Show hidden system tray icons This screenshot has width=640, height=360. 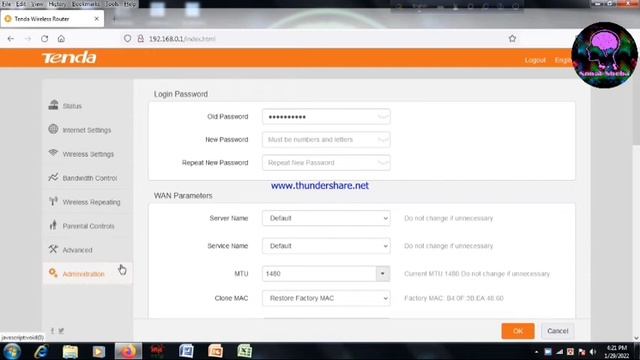[536, 352]
